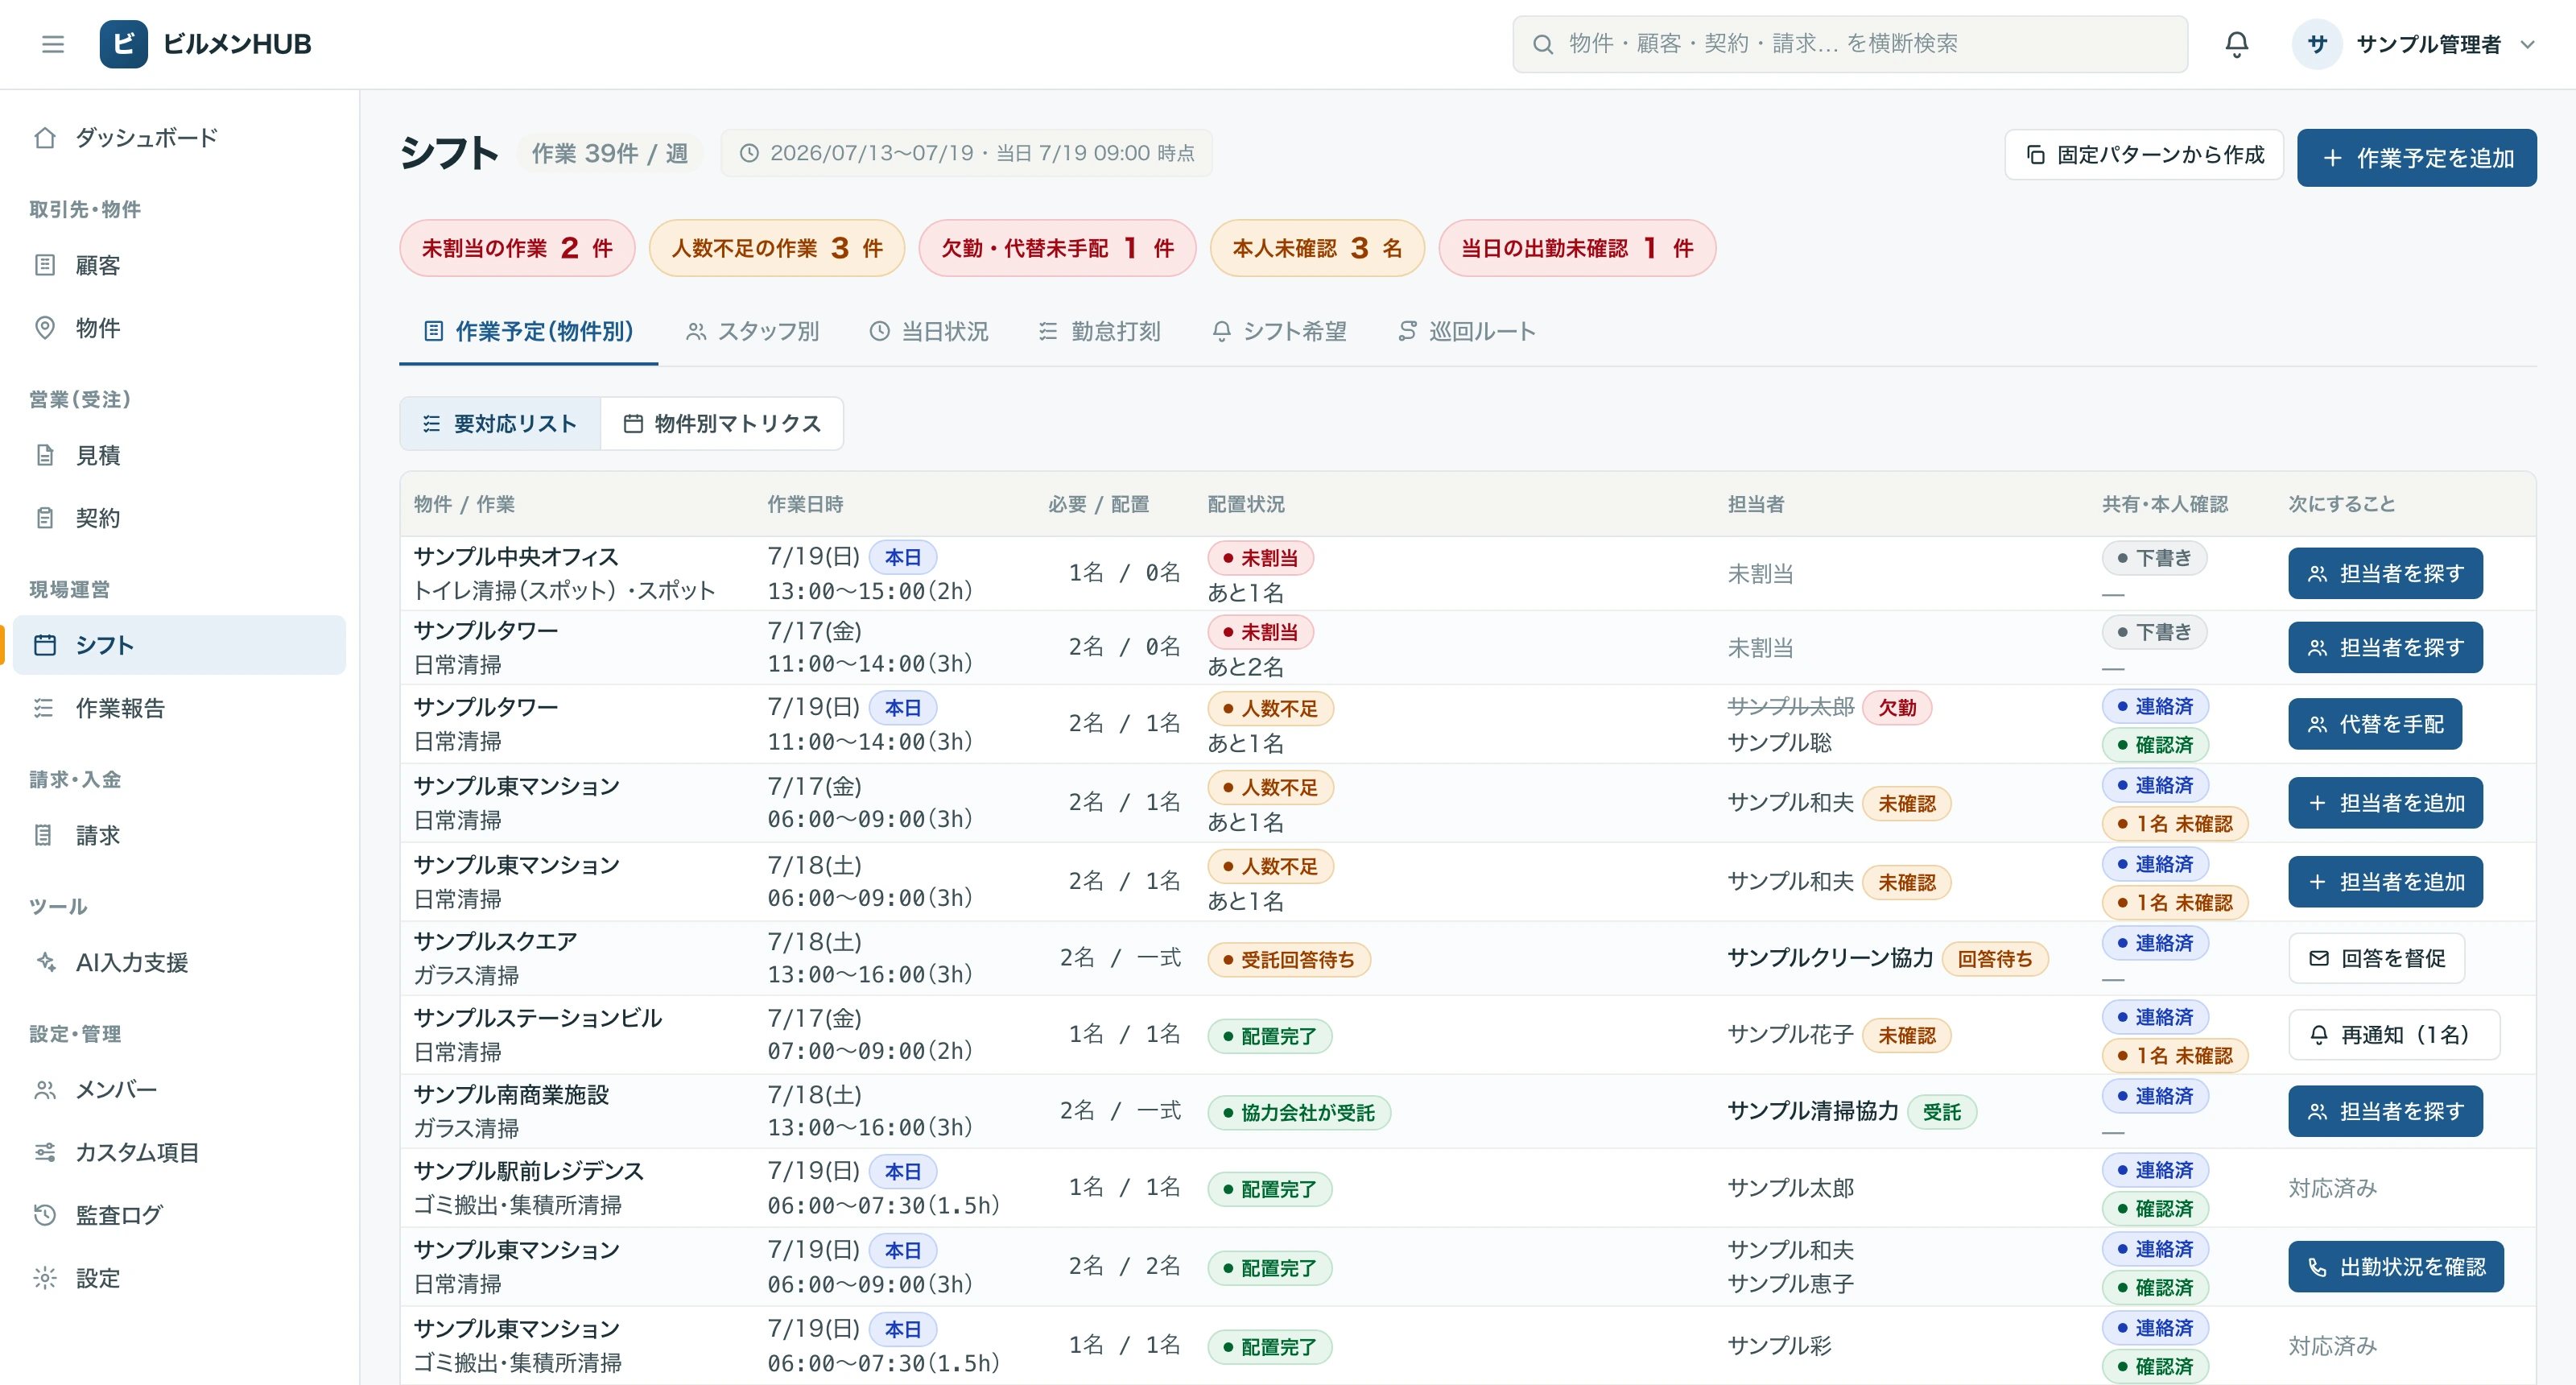
Task: Switch to the 要対応リスト view
Action: (500, 424)
